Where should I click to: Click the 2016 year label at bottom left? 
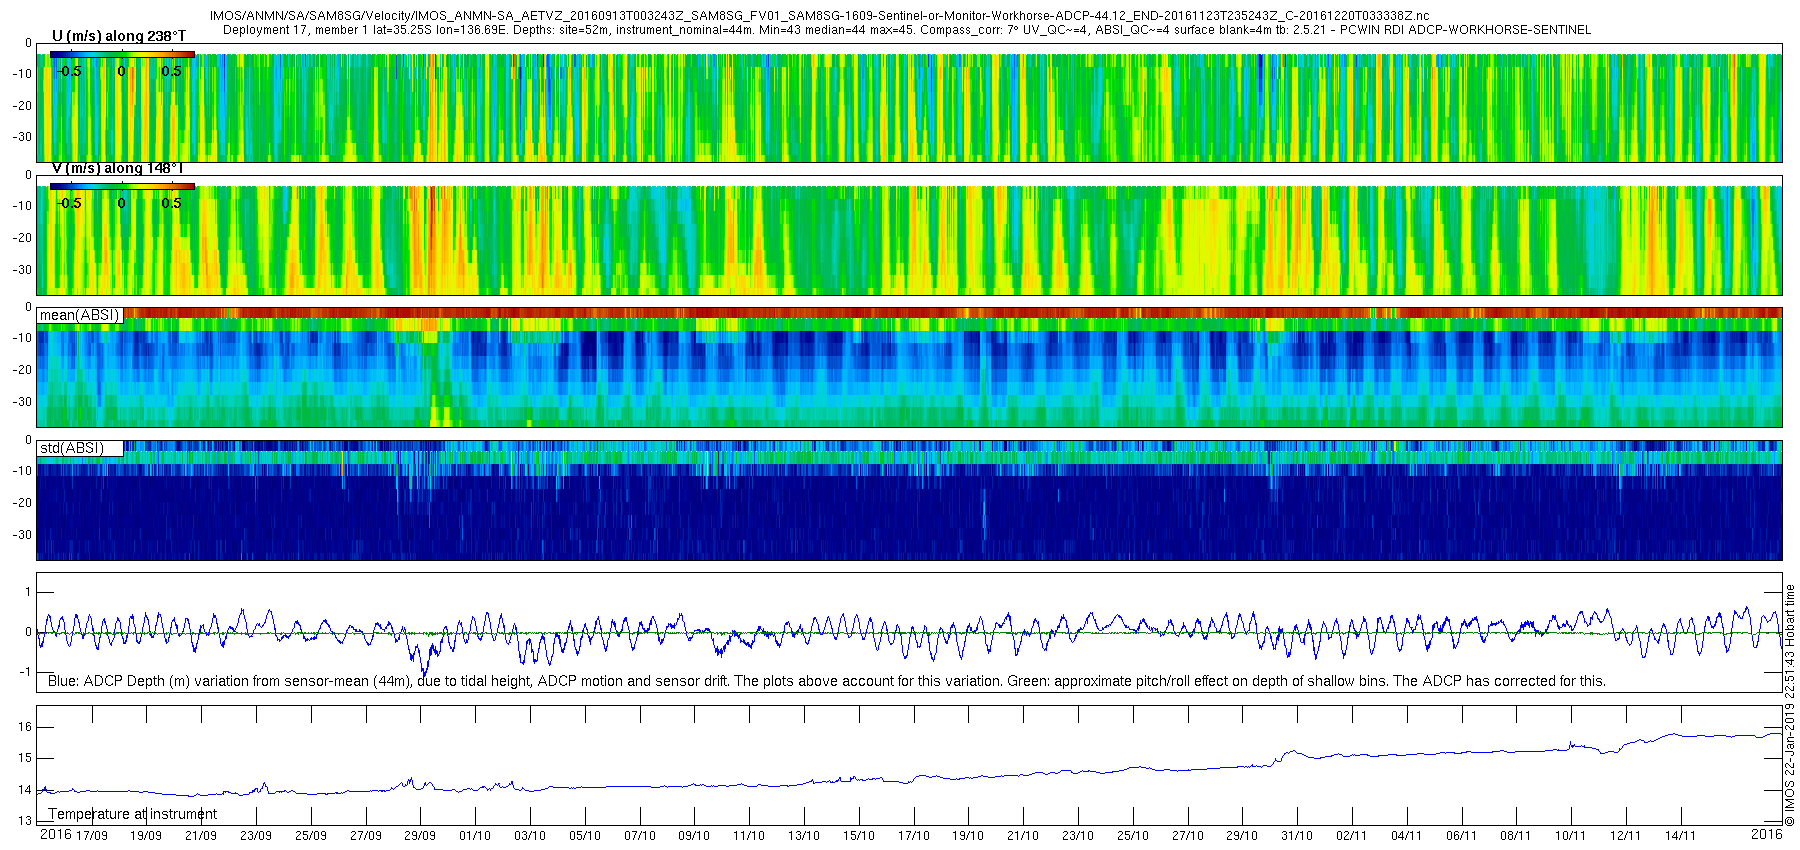click(55, 834)
